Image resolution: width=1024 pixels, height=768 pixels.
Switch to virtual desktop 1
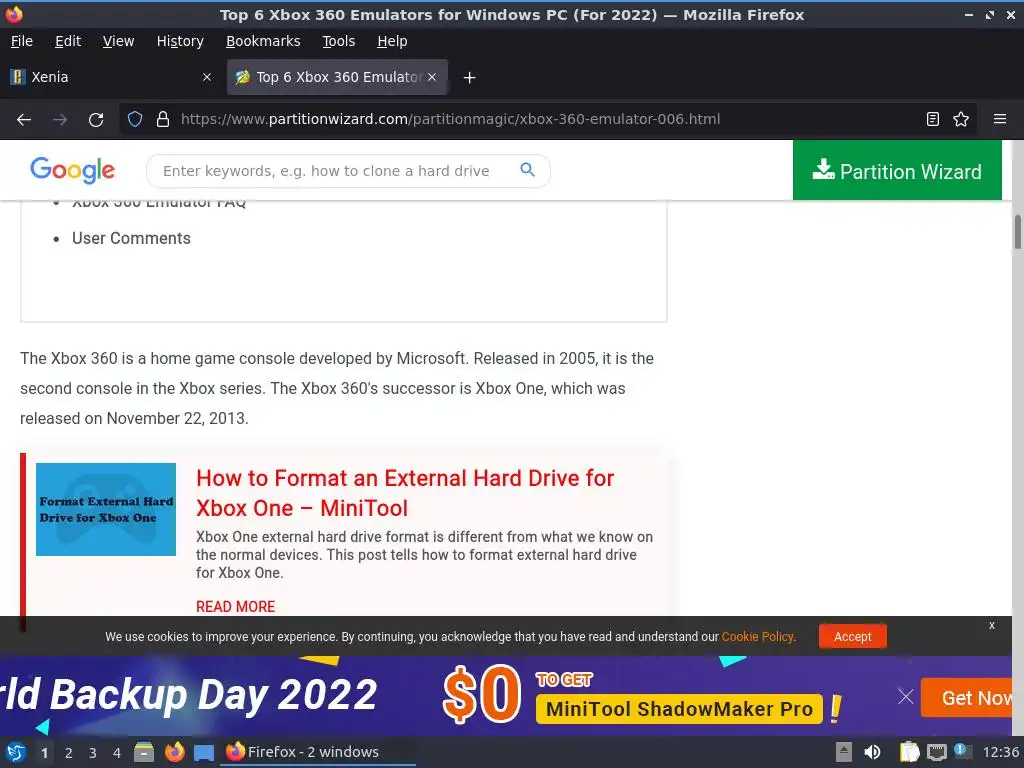[x=44, y=753]
